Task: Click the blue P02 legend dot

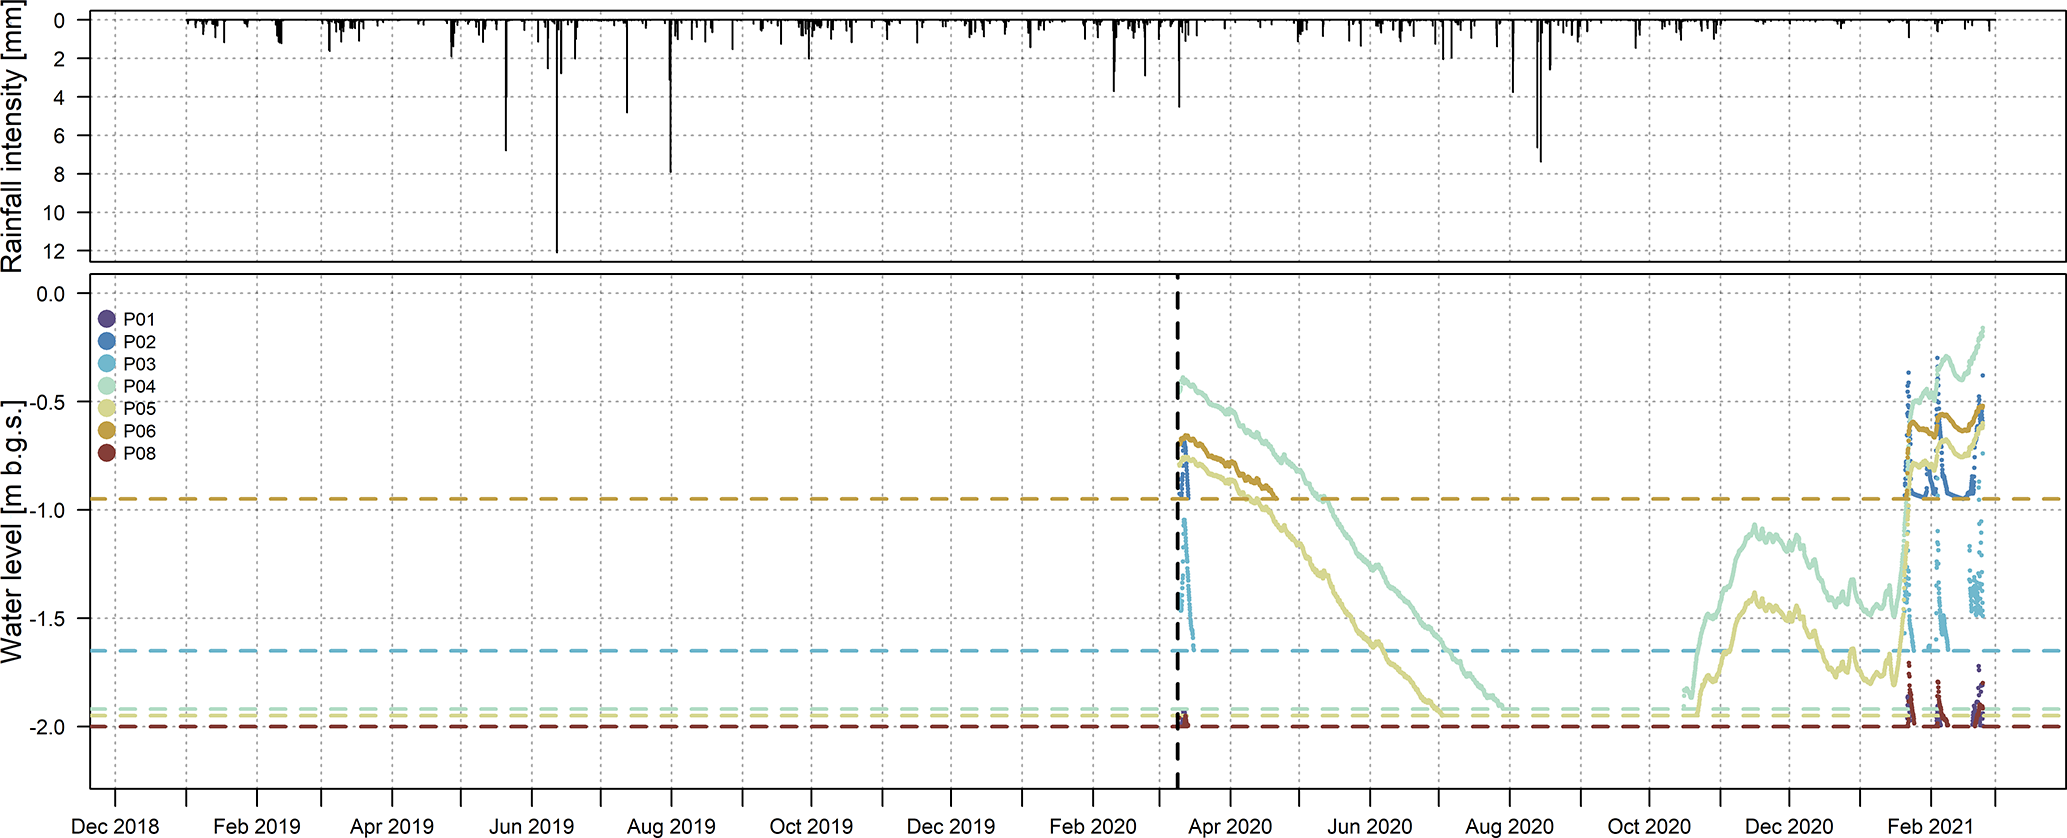Action: pyautogui.click(x=107, y=341)
